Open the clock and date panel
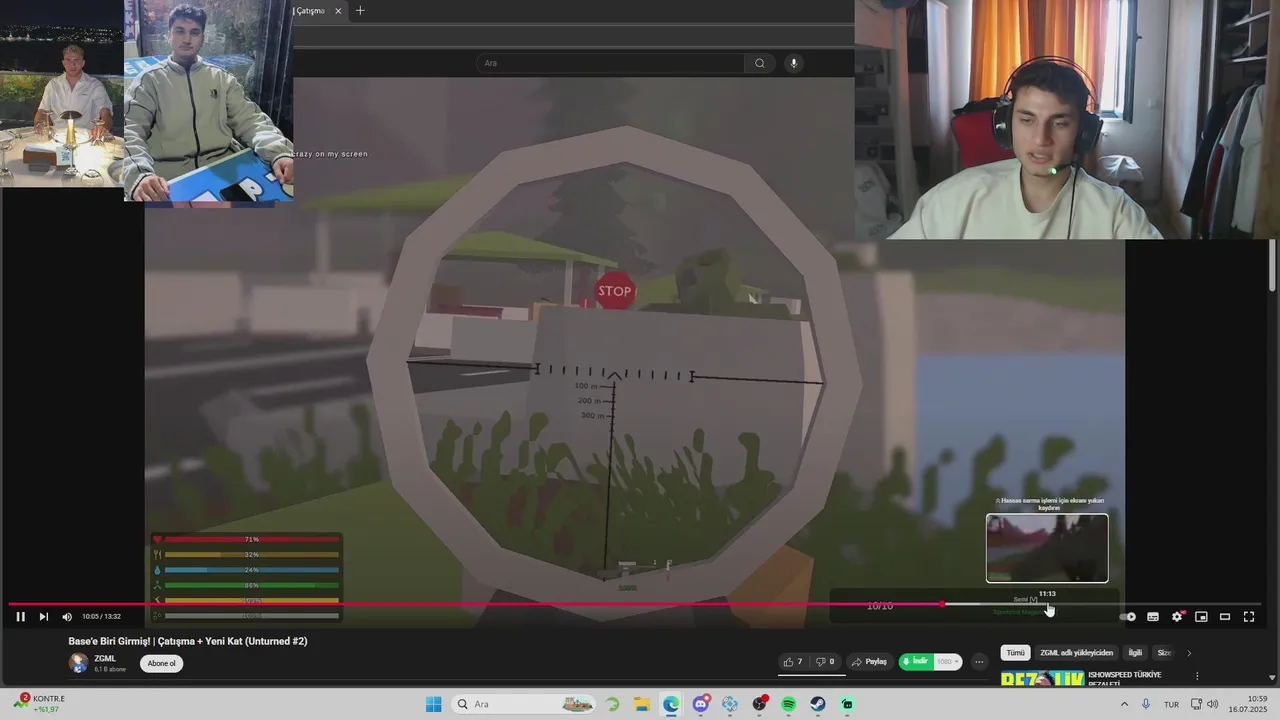Viewport: 1280px width, 720px height. [1249, 704]
